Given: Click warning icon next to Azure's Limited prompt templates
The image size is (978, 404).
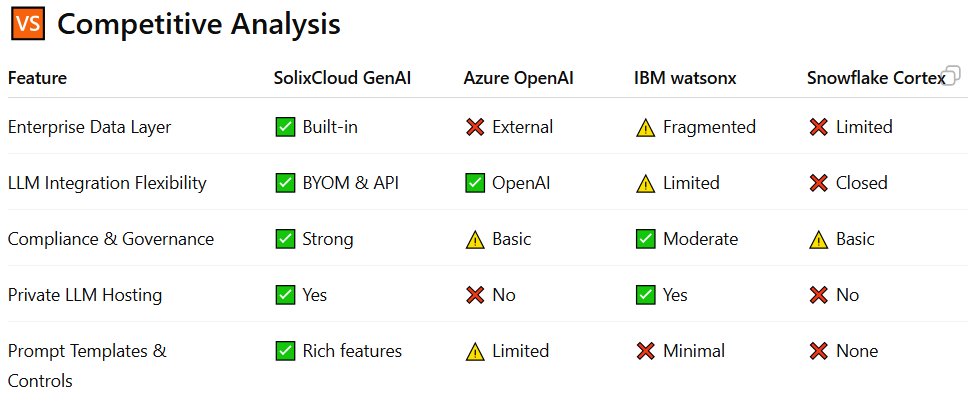Looking at the screenshot, I should tap(475, 351).
